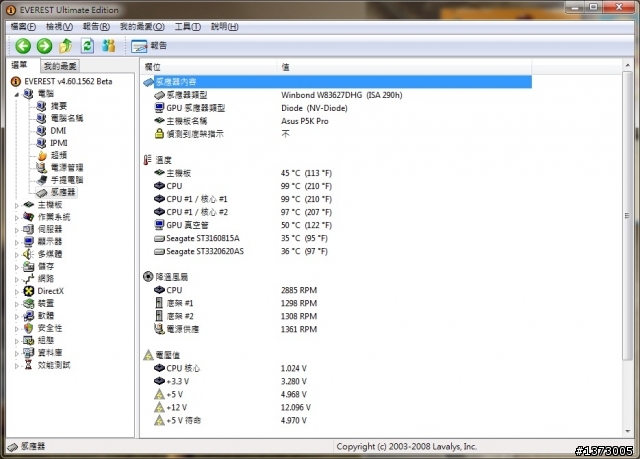The height and width of the screenshot is (459, 640).
Task: Click the 降溫風扇 fan section icon
Action: pos(148,277)
